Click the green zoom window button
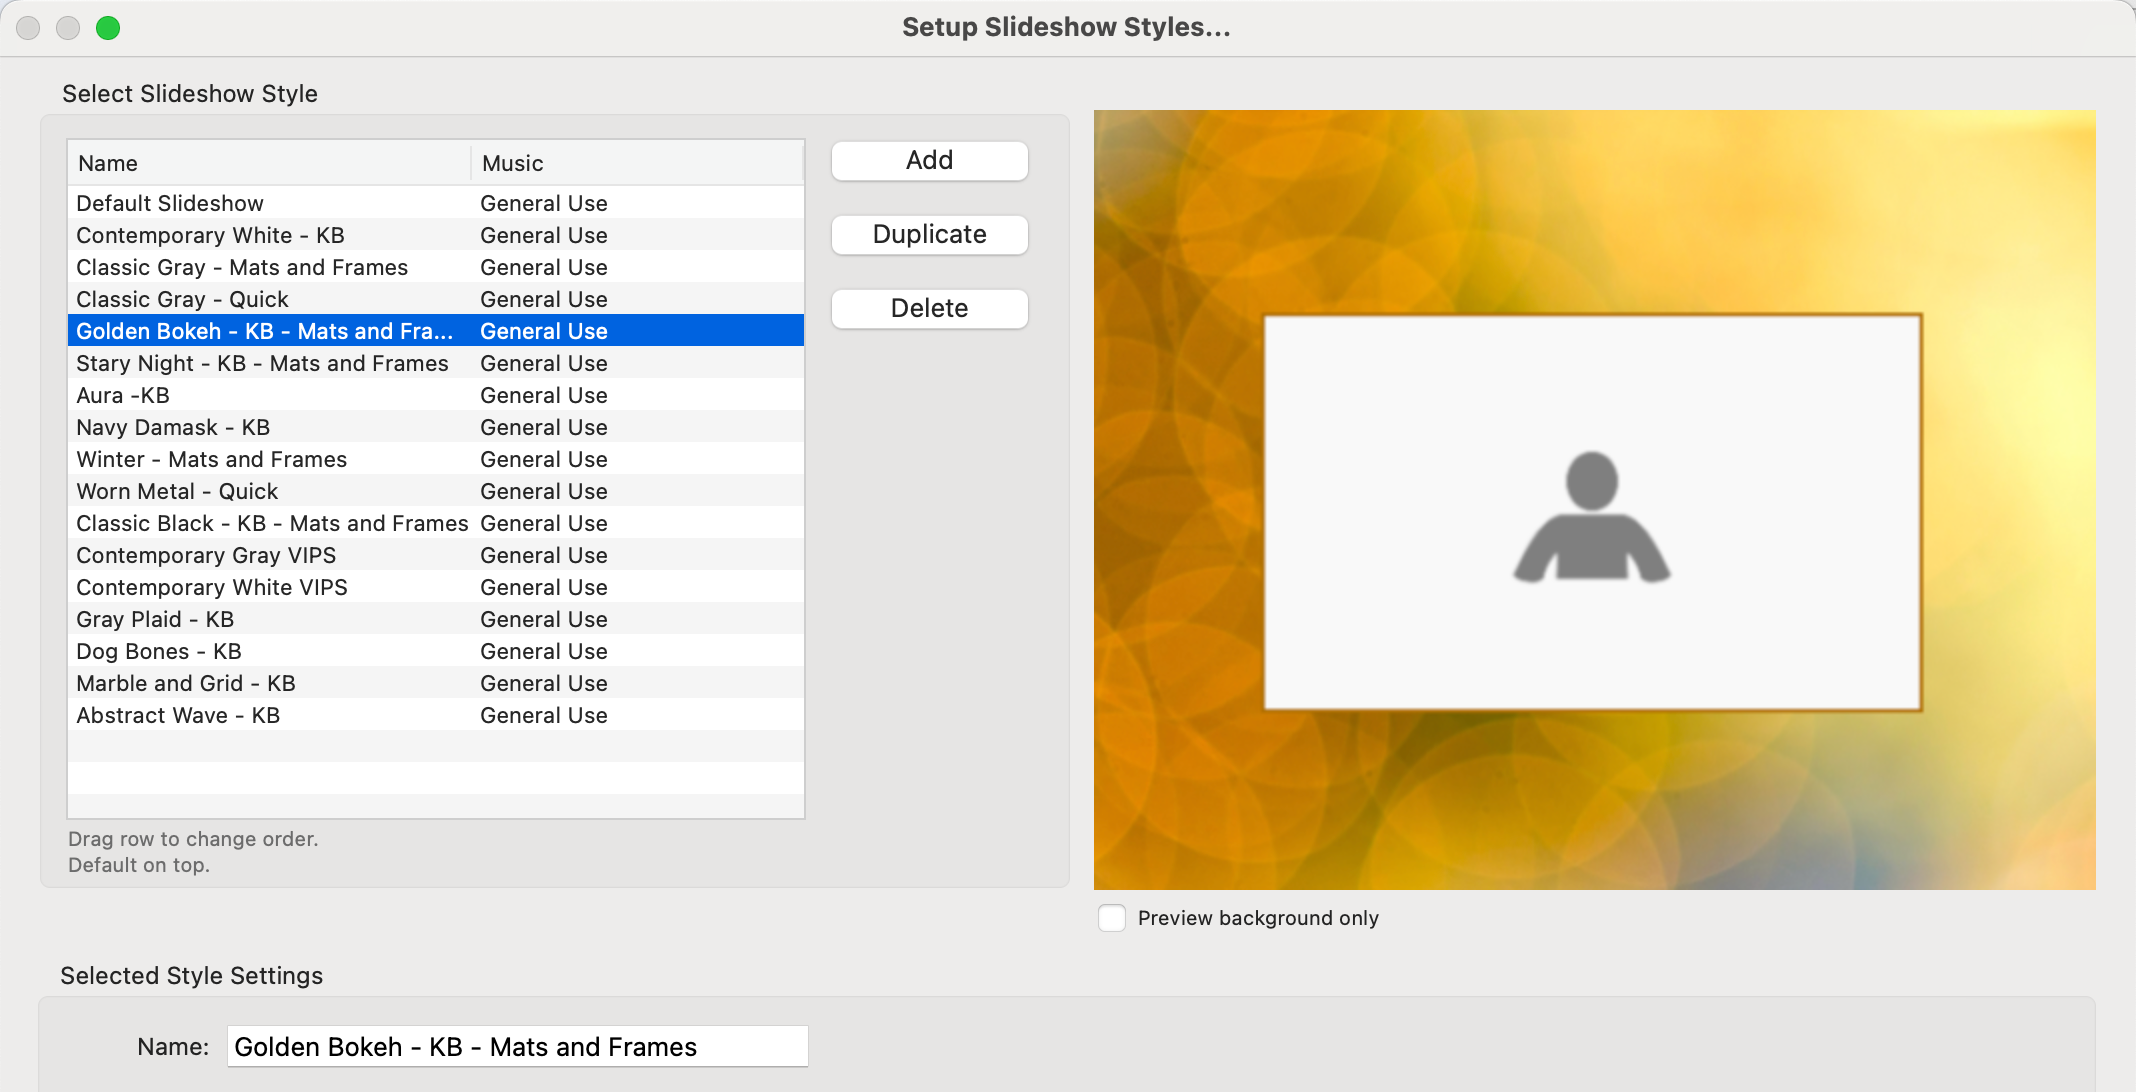This screenshot has height=1092, width=2136. [x=108, y=28]
